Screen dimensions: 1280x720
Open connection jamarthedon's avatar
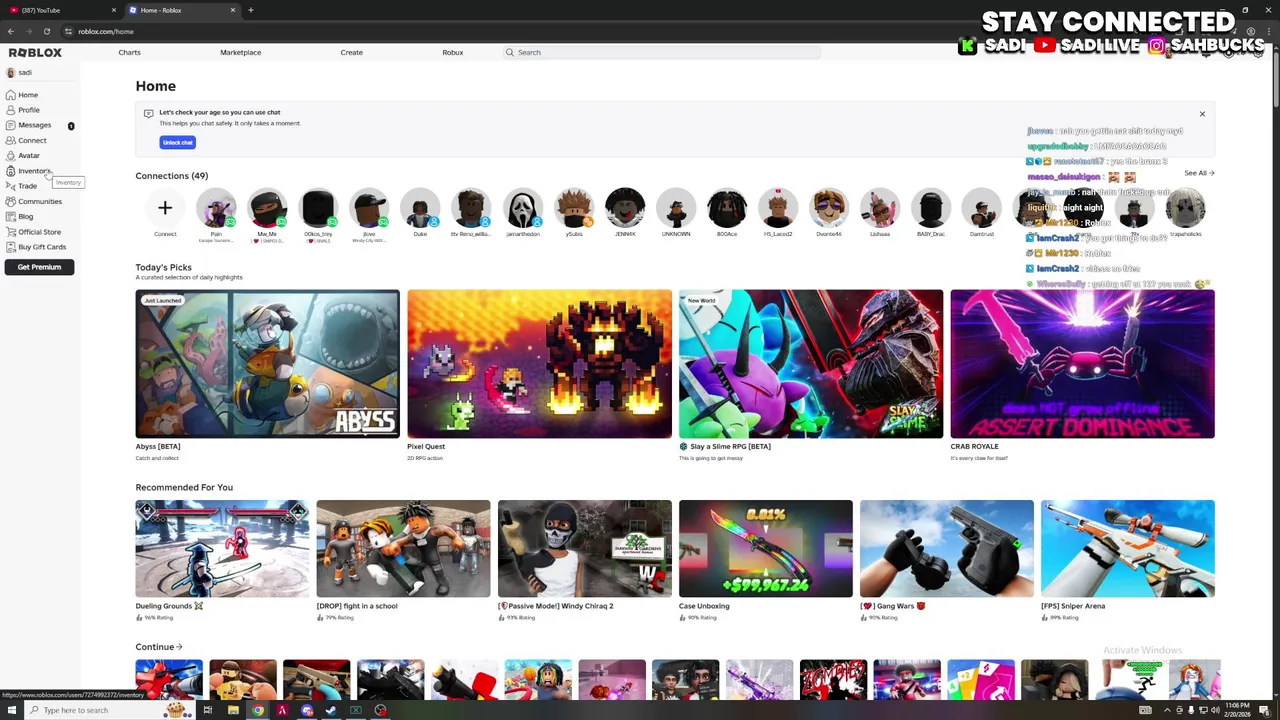coord(522,208)
